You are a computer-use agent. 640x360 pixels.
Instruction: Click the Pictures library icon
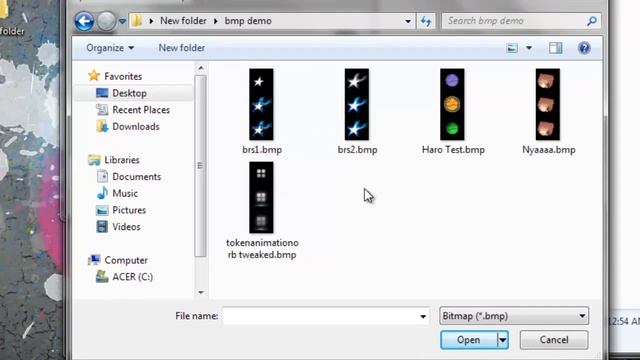(x=102, y=210)
